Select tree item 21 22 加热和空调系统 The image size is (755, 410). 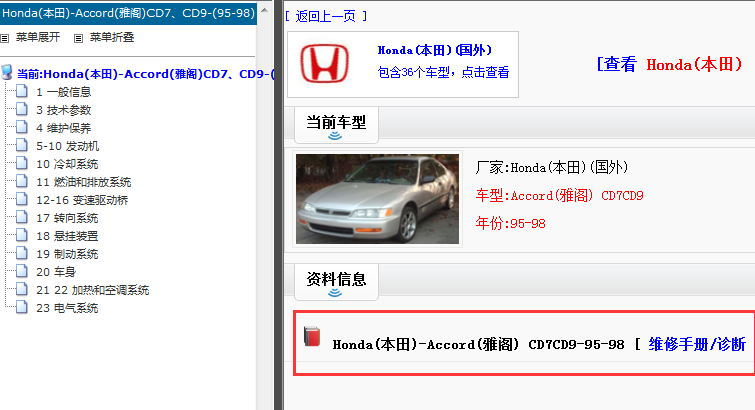92,290
